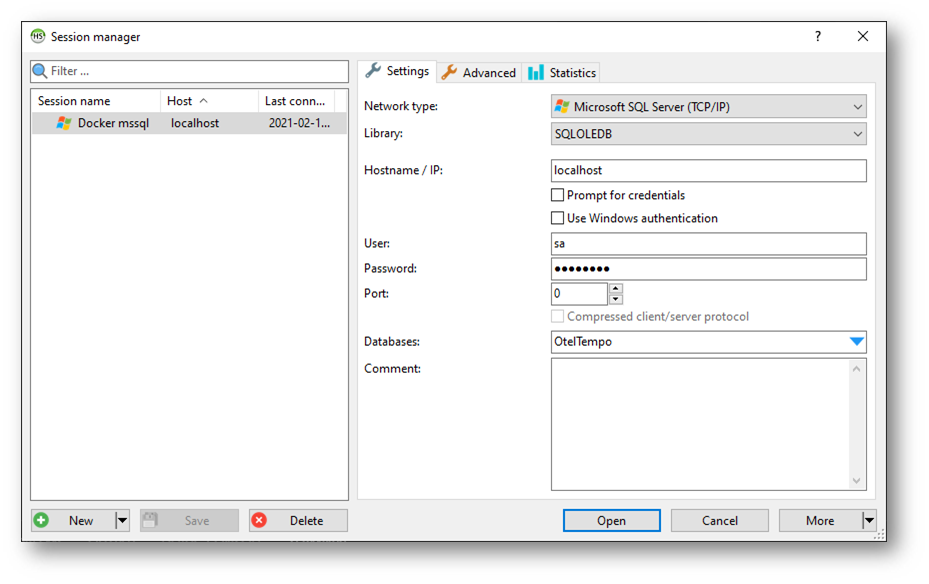Click the Filter sessions search field
Viewport: 929px width, 584px height.
[x=190, y=71]
